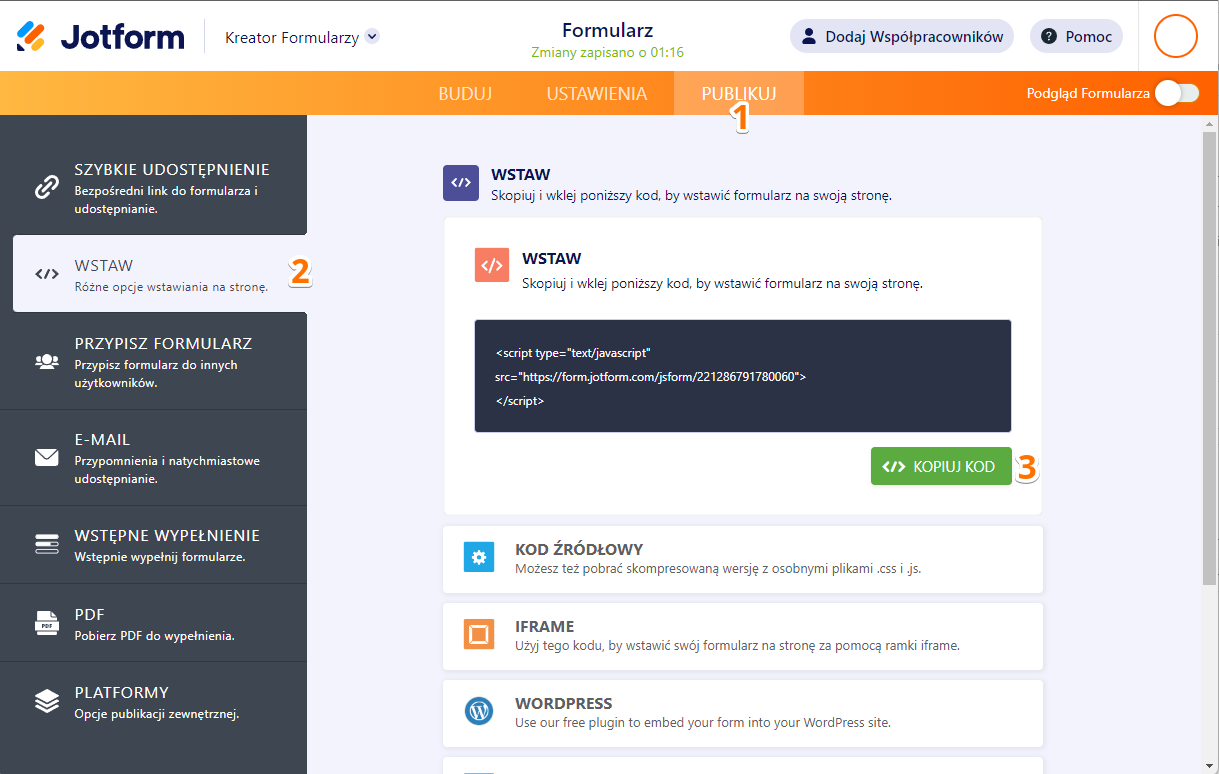The width and height of the screenshot is (1219, 774).
Task: Click the link chain icon in sidebar
Action: (47, 187)
